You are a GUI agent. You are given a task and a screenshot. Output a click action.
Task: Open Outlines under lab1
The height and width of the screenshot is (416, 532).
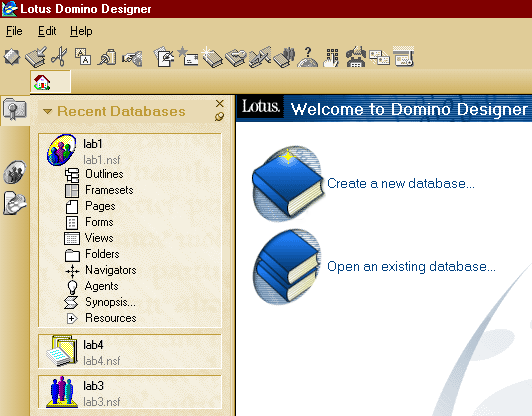click(104, 174)
